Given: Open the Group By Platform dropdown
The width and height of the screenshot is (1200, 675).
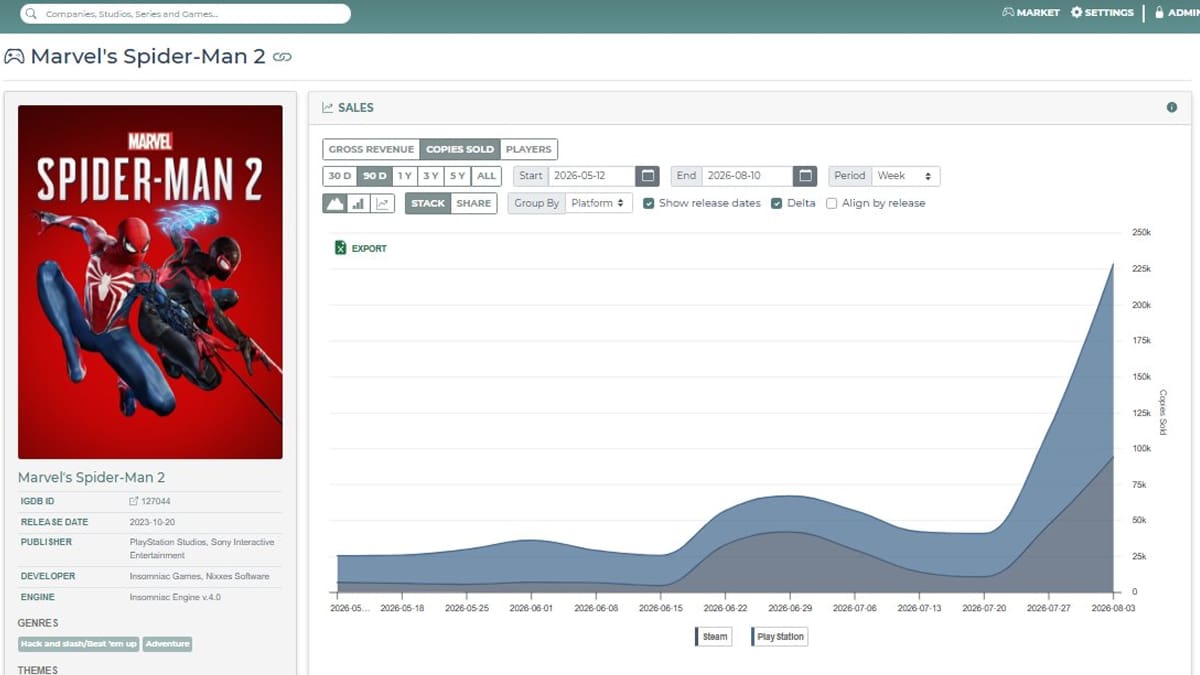Looking at the screenshot, I should [x=599, y=203].
